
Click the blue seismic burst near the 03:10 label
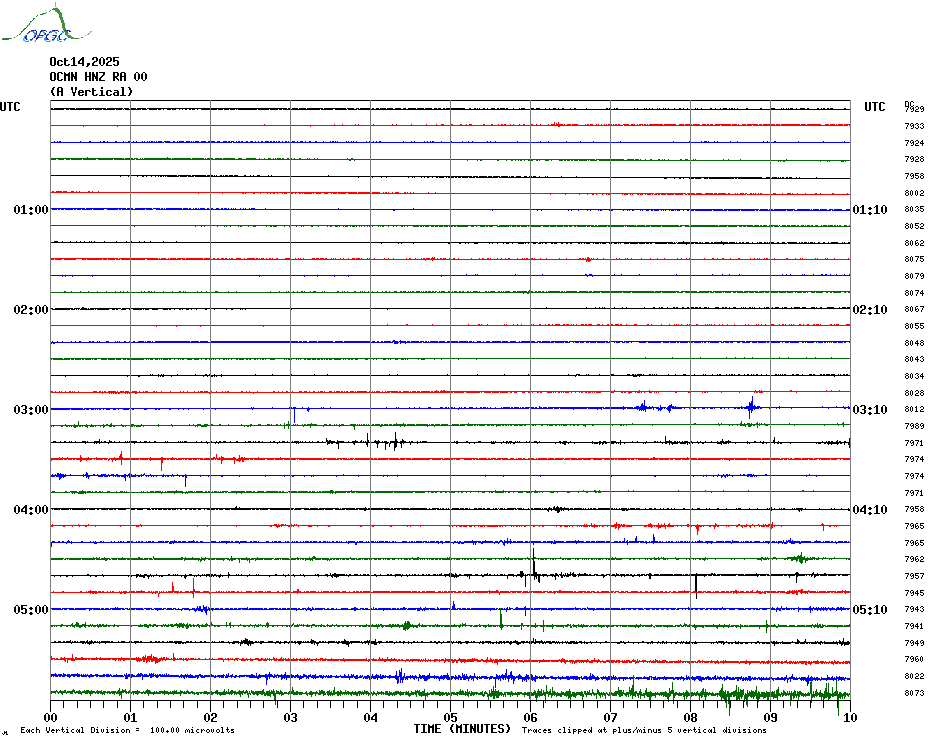pyautogui.click(x=751, y=406)
